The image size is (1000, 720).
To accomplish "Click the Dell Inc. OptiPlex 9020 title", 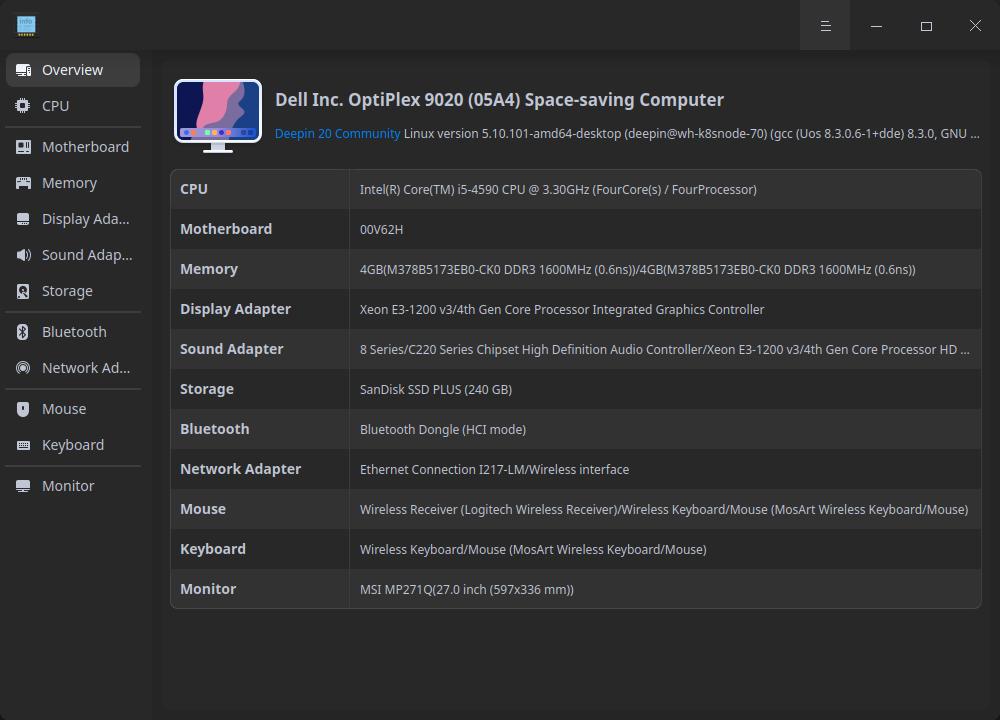I will click(499, 100).
